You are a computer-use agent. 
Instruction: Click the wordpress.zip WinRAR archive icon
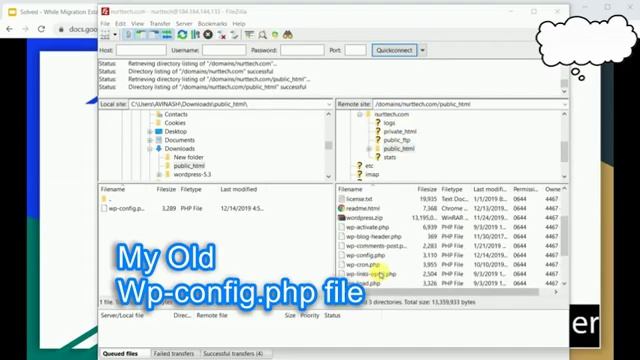(x=341, y=218)
